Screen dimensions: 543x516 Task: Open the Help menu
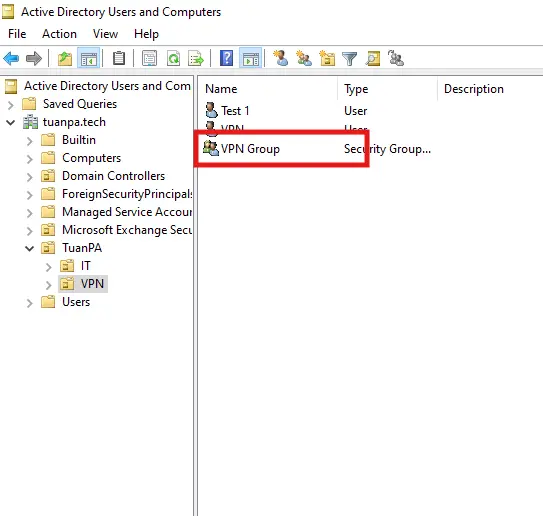pyautogui.click(x=146, y=34)
